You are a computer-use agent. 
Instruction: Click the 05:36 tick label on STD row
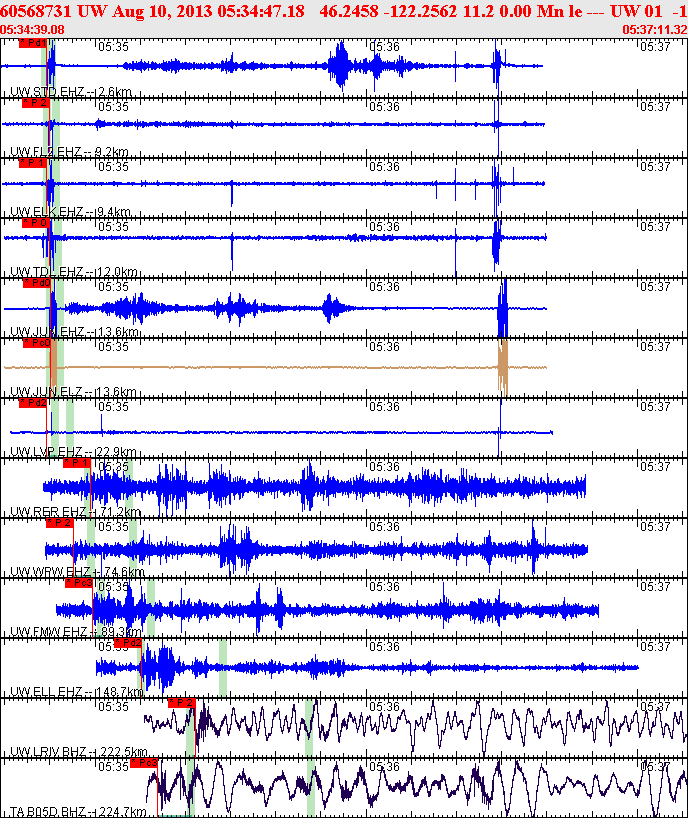pyautogui.click(x=384, y=47)
